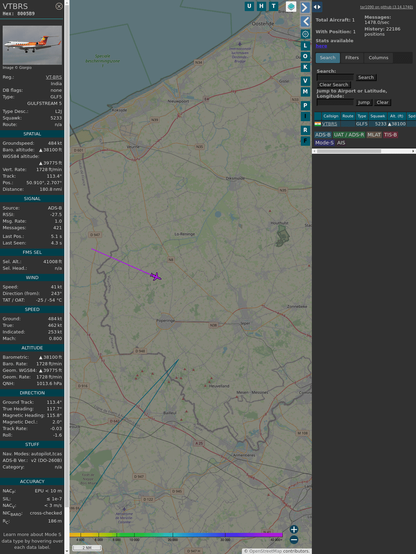Switch to the Columns tab
The height and width of the screenshot is (554, 416).
tap(378, 58)
